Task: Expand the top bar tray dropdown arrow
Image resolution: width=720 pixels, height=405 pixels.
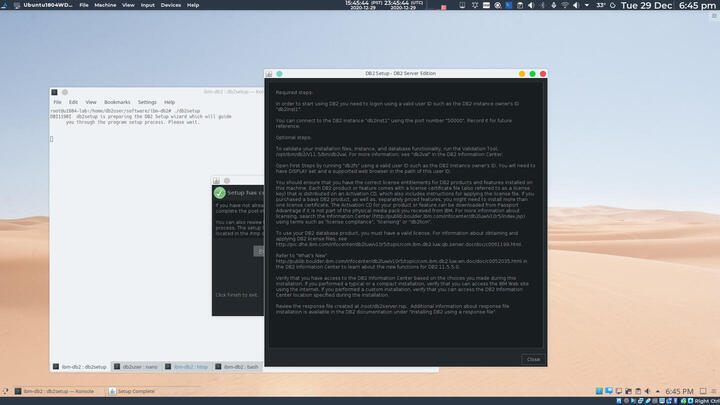Action: 587,6
